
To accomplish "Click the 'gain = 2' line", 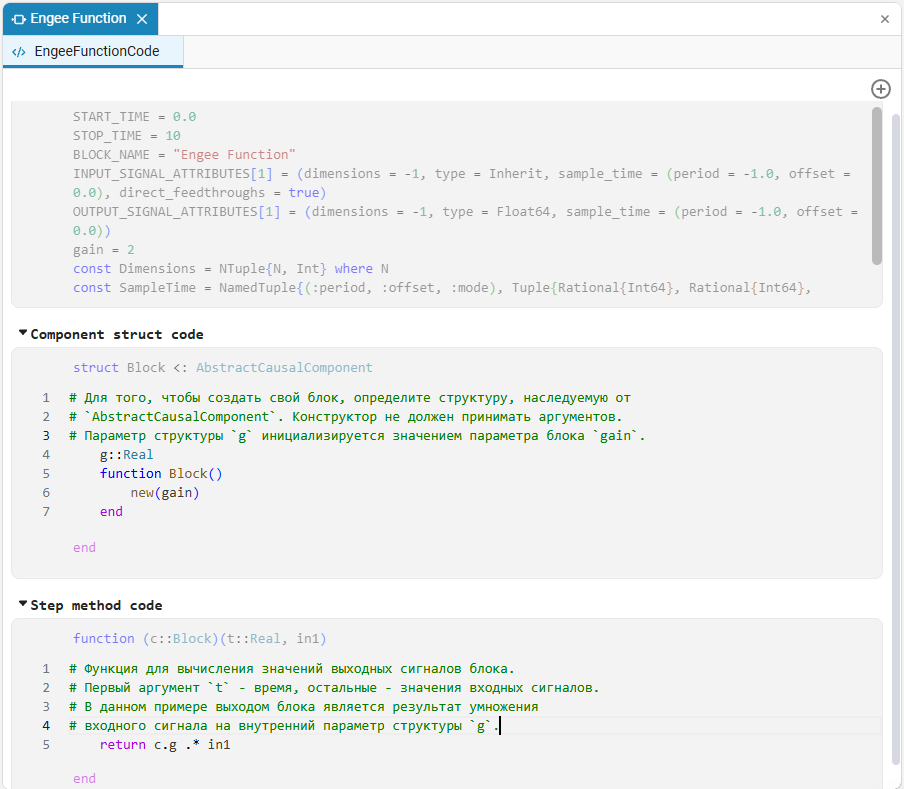I will point(103,250).
